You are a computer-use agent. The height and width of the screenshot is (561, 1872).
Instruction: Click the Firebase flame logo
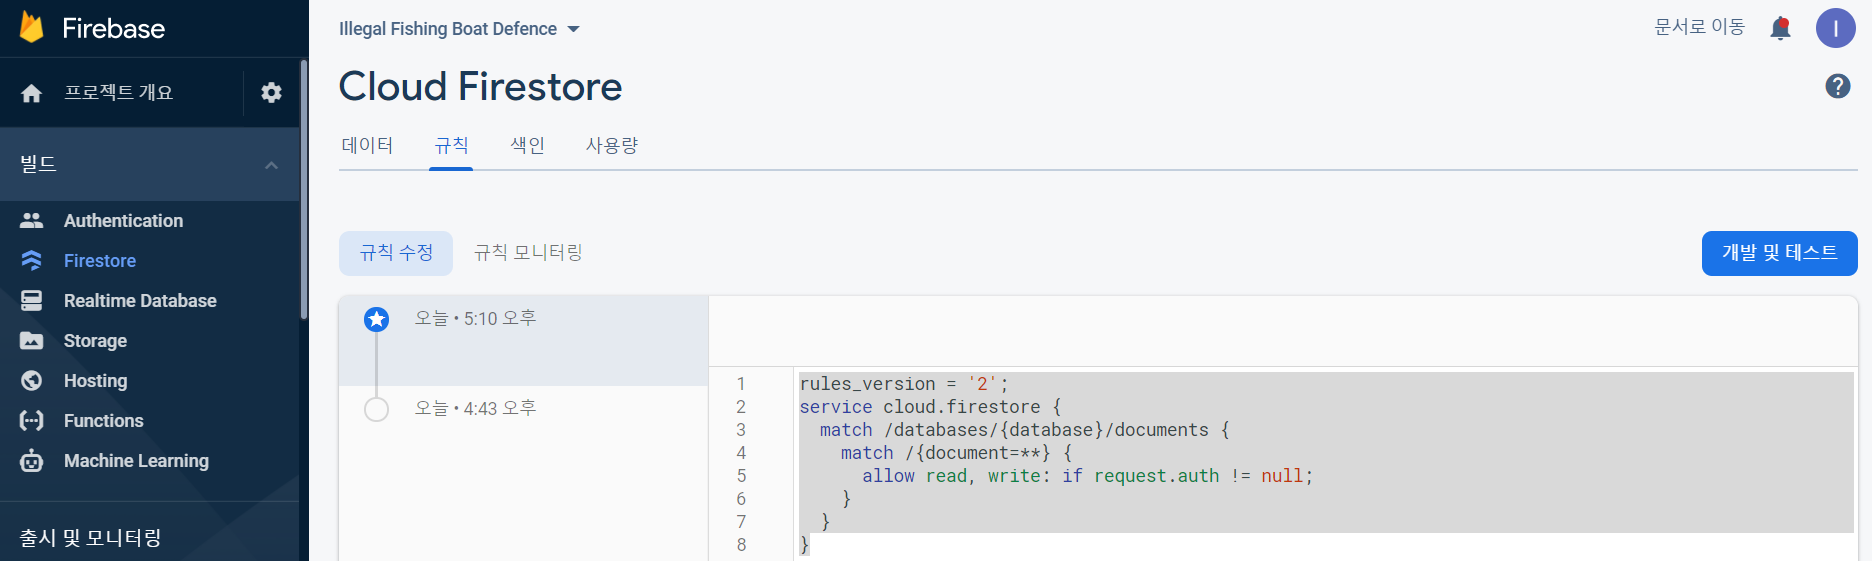coord(32,27)
